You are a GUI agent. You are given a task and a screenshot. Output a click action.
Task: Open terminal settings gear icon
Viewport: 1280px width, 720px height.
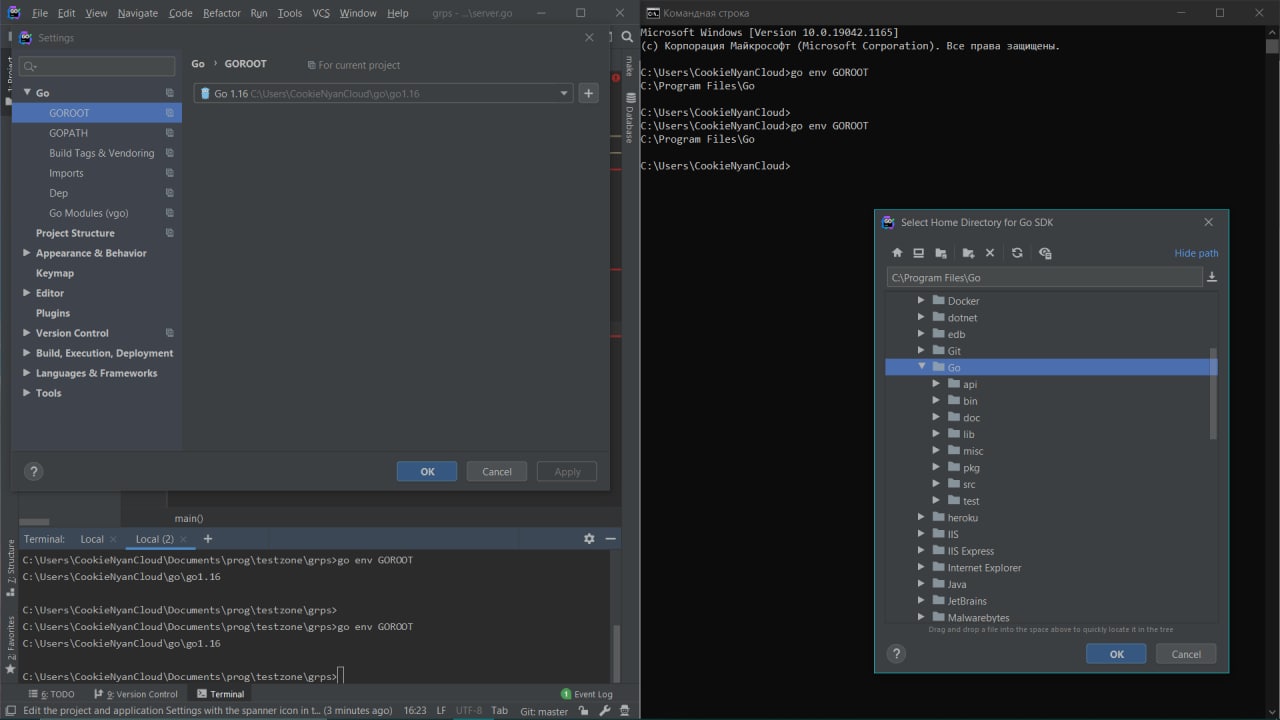[x=589, y=539]
